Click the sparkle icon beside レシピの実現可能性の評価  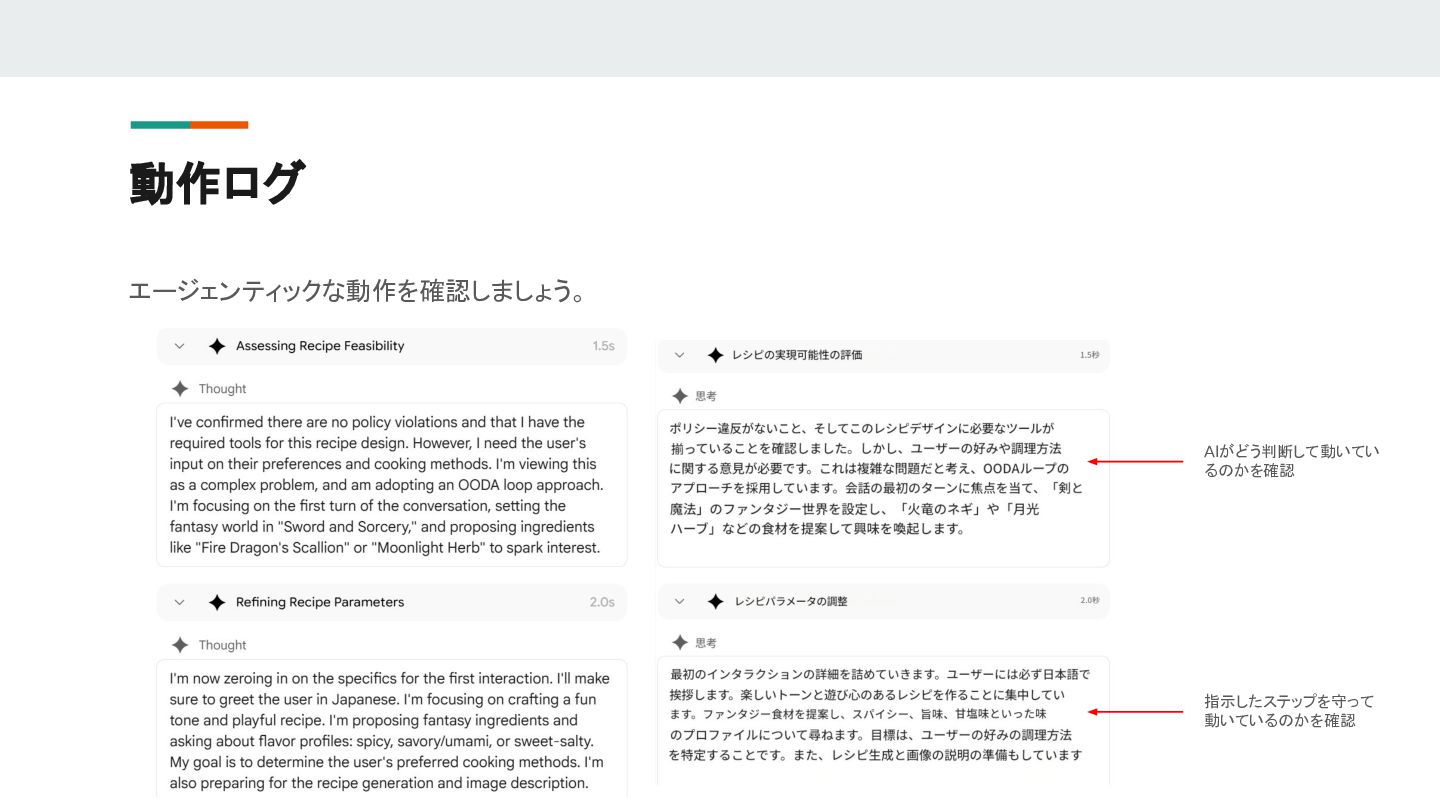pos(715,355)
